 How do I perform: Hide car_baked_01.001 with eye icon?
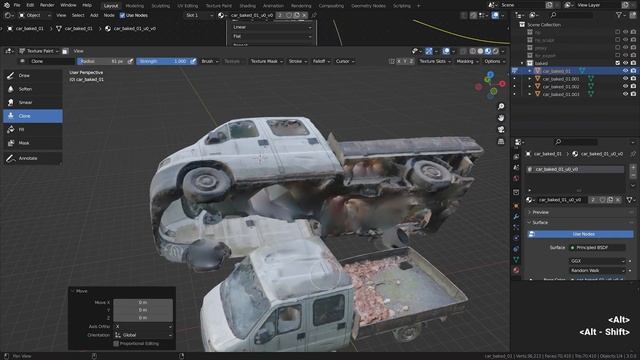tap(625, 79)
